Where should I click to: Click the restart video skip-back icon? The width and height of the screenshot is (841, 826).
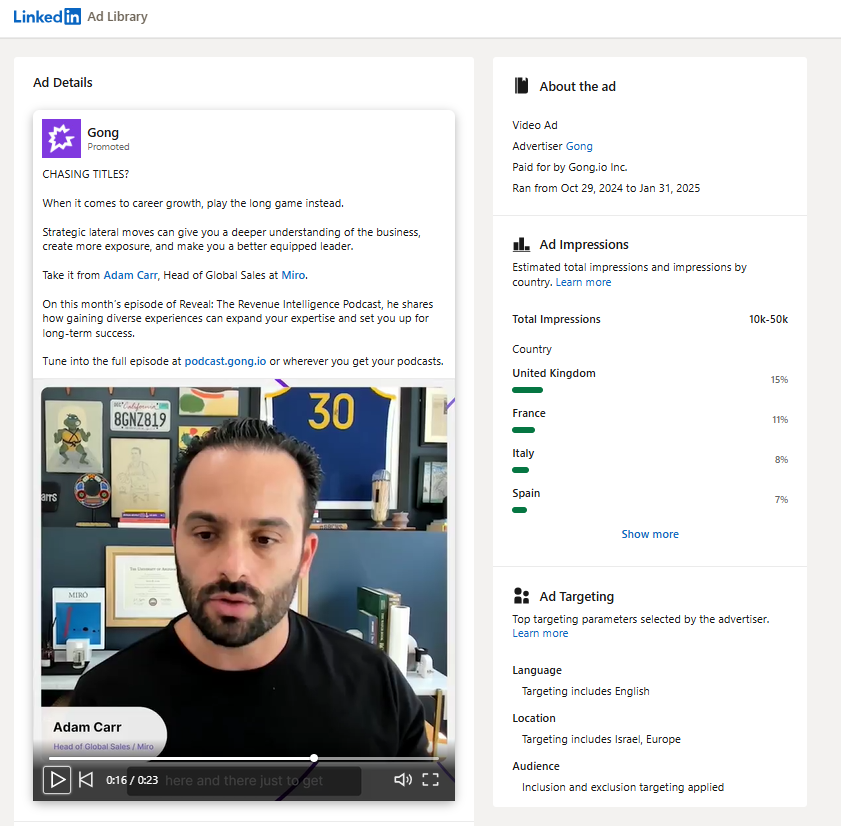click(86, 780)
